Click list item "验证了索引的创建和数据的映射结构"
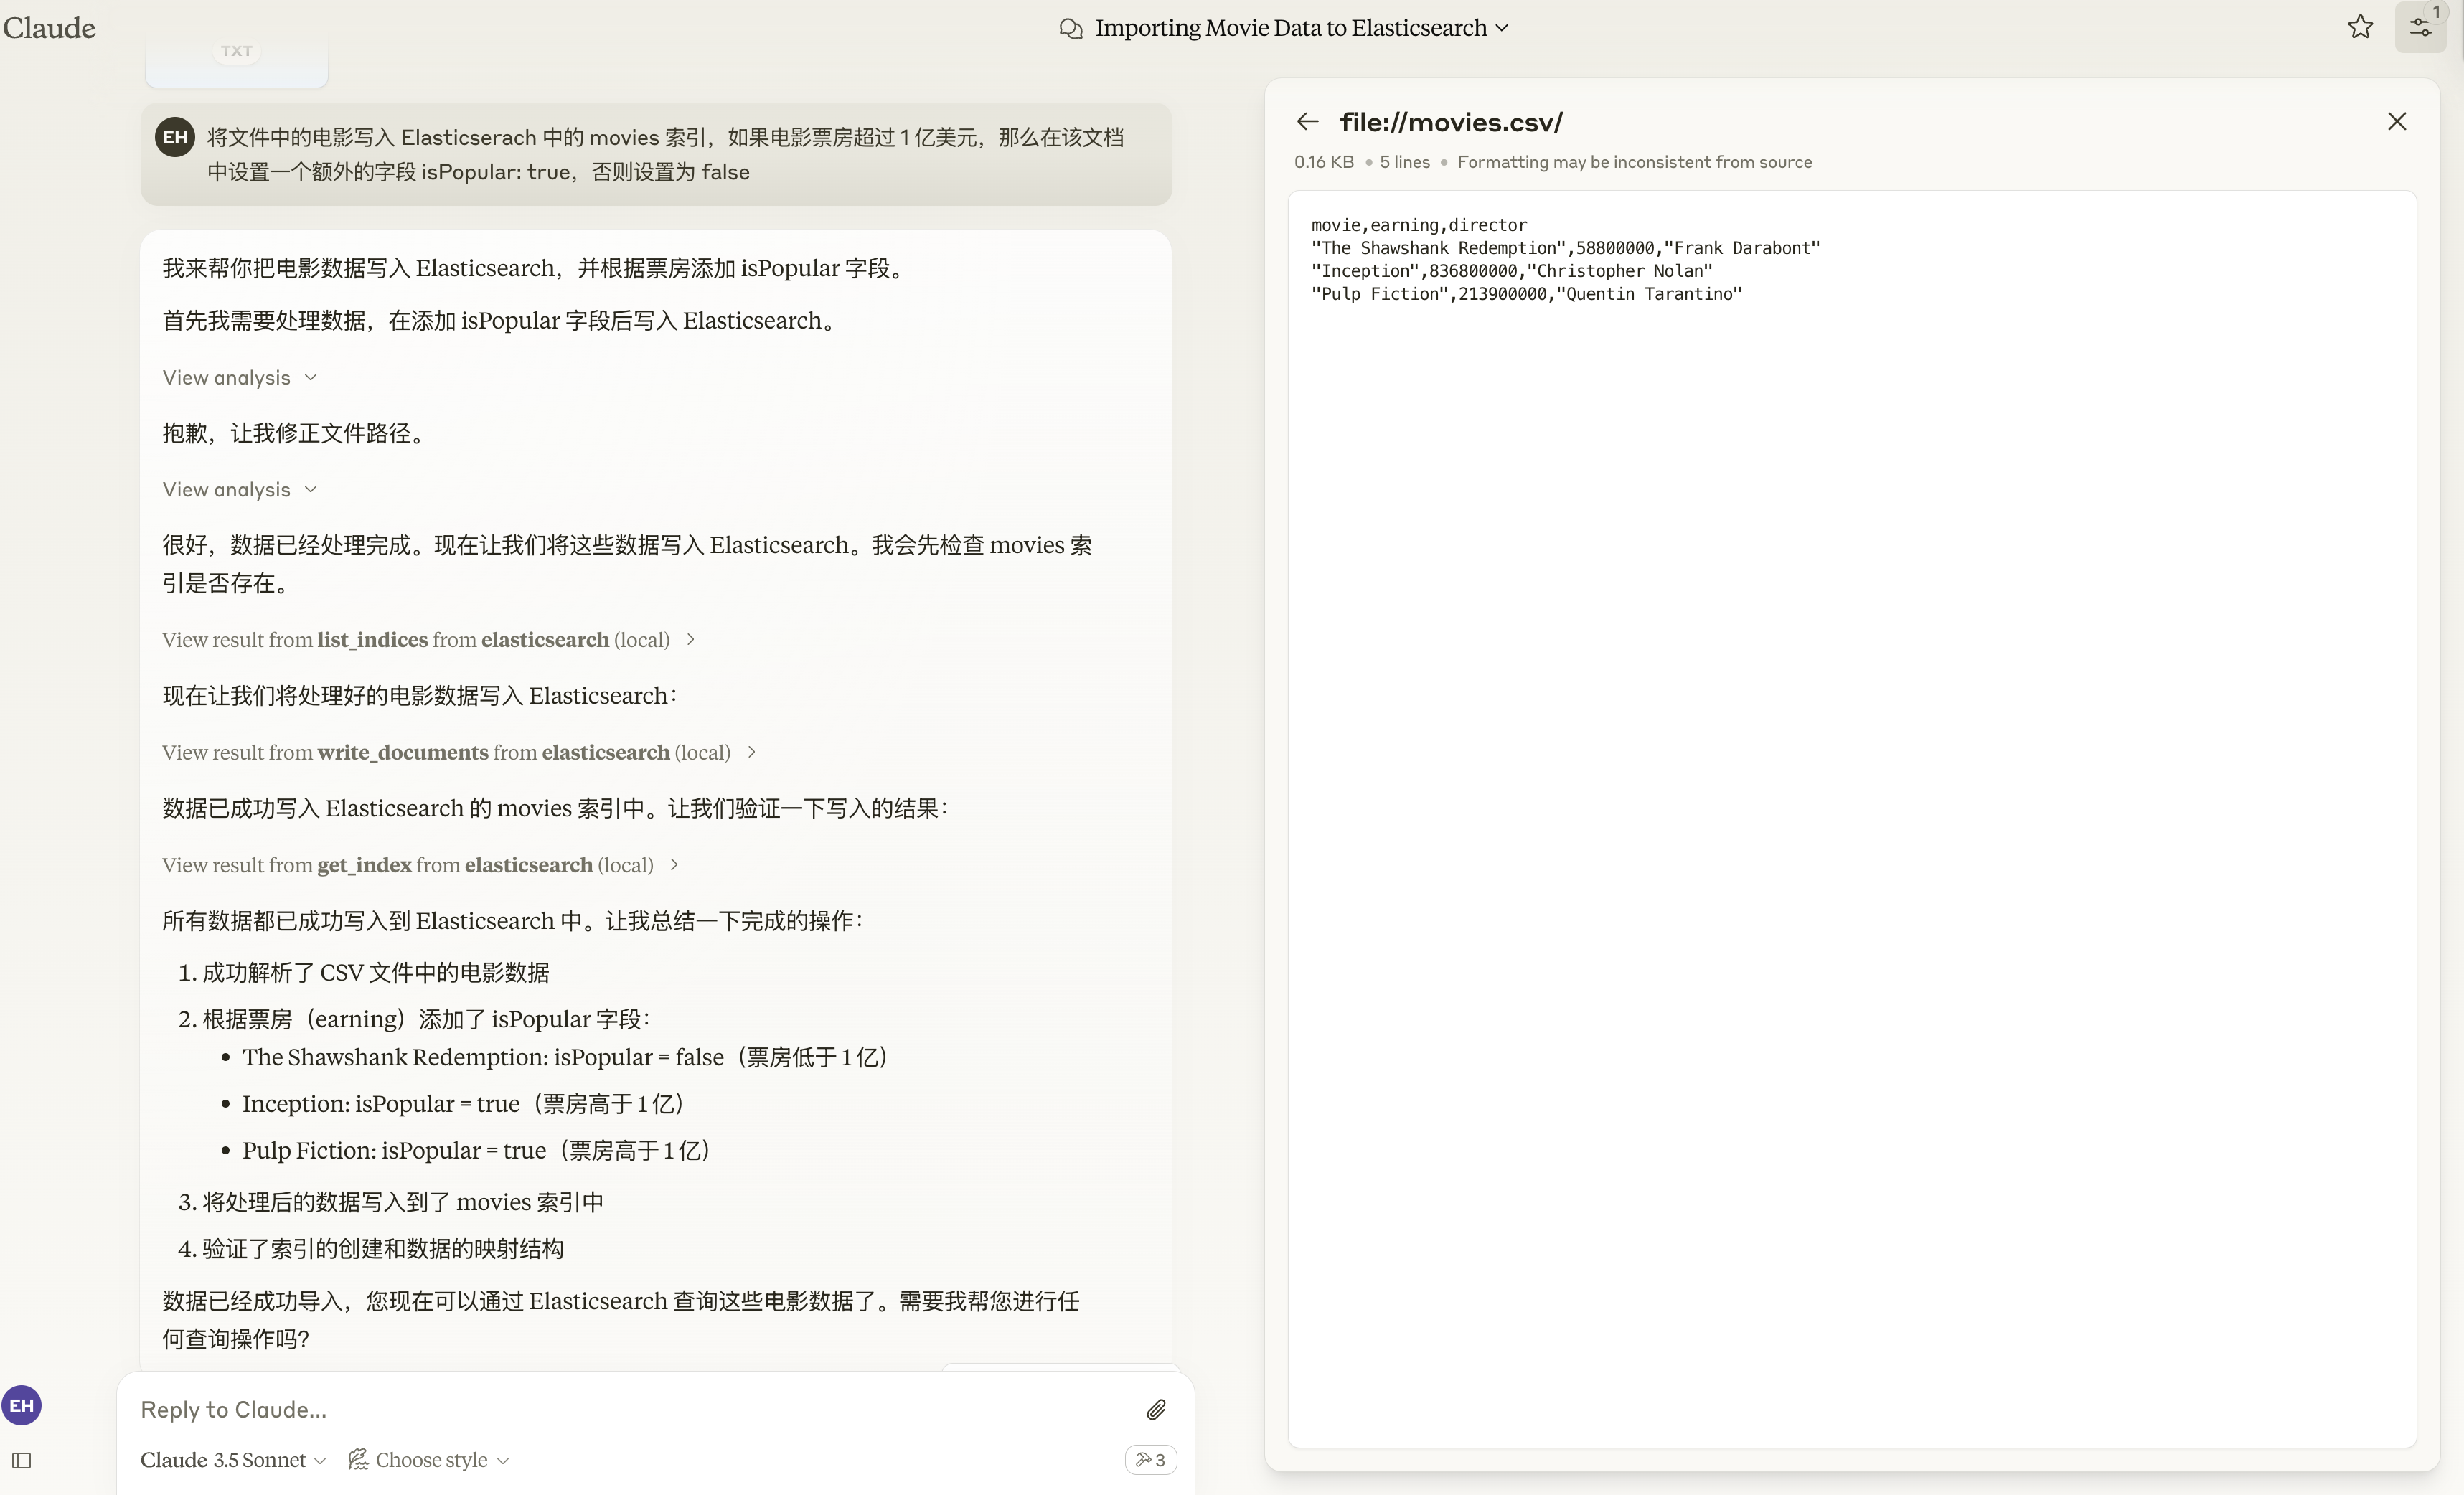This screenshot has height=1495, width=2464. [383, 1249]
